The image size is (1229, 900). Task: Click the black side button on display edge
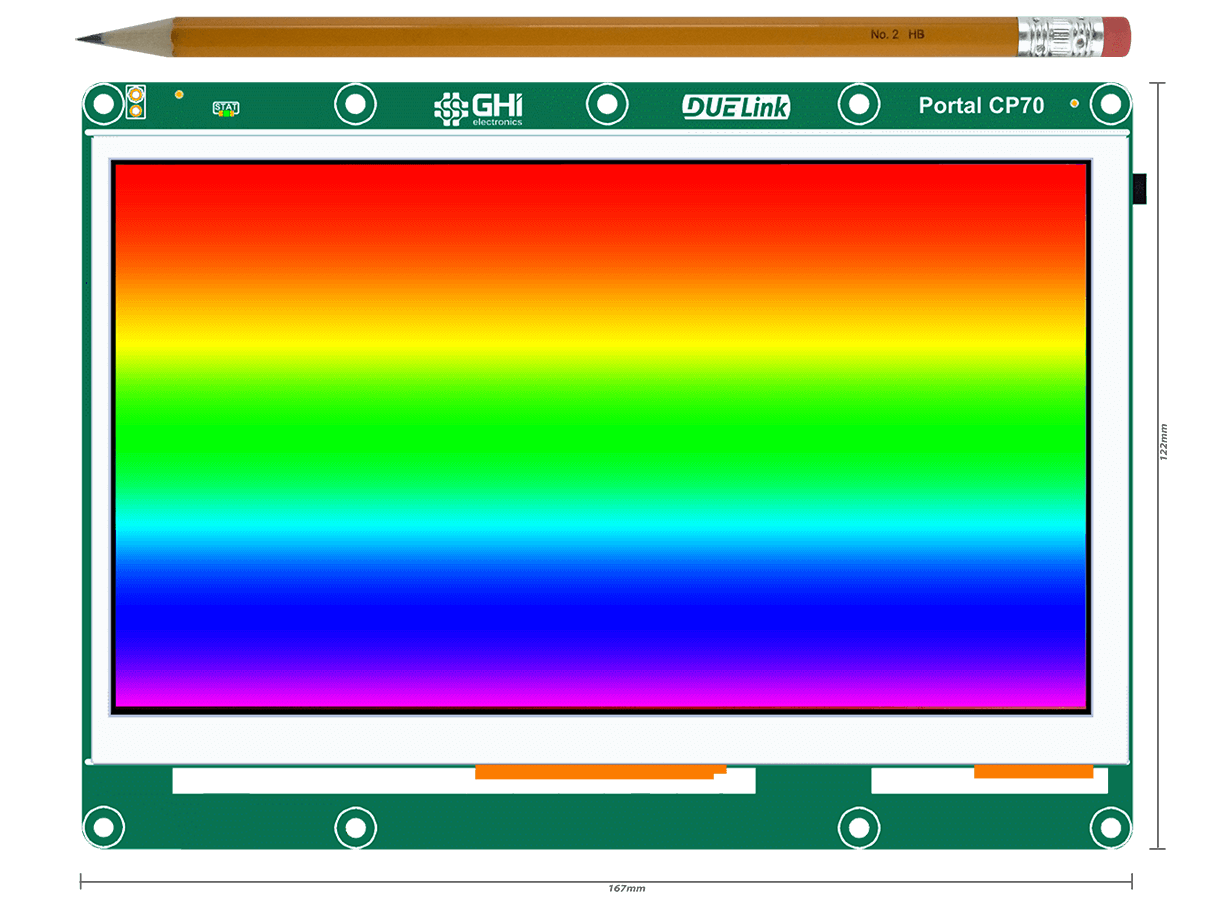pyautogui.click(x=1139, y=189)
